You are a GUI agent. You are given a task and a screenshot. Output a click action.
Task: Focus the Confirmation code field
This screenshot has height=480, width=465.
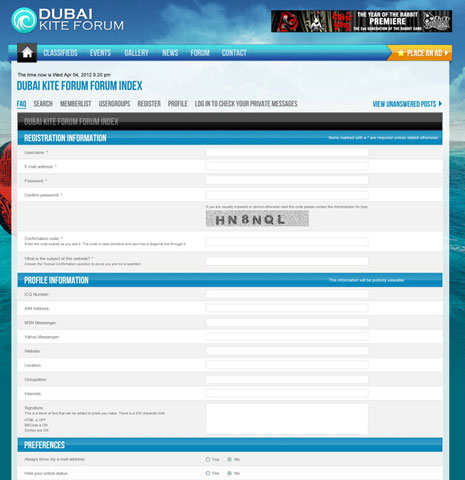coord(287,242)
